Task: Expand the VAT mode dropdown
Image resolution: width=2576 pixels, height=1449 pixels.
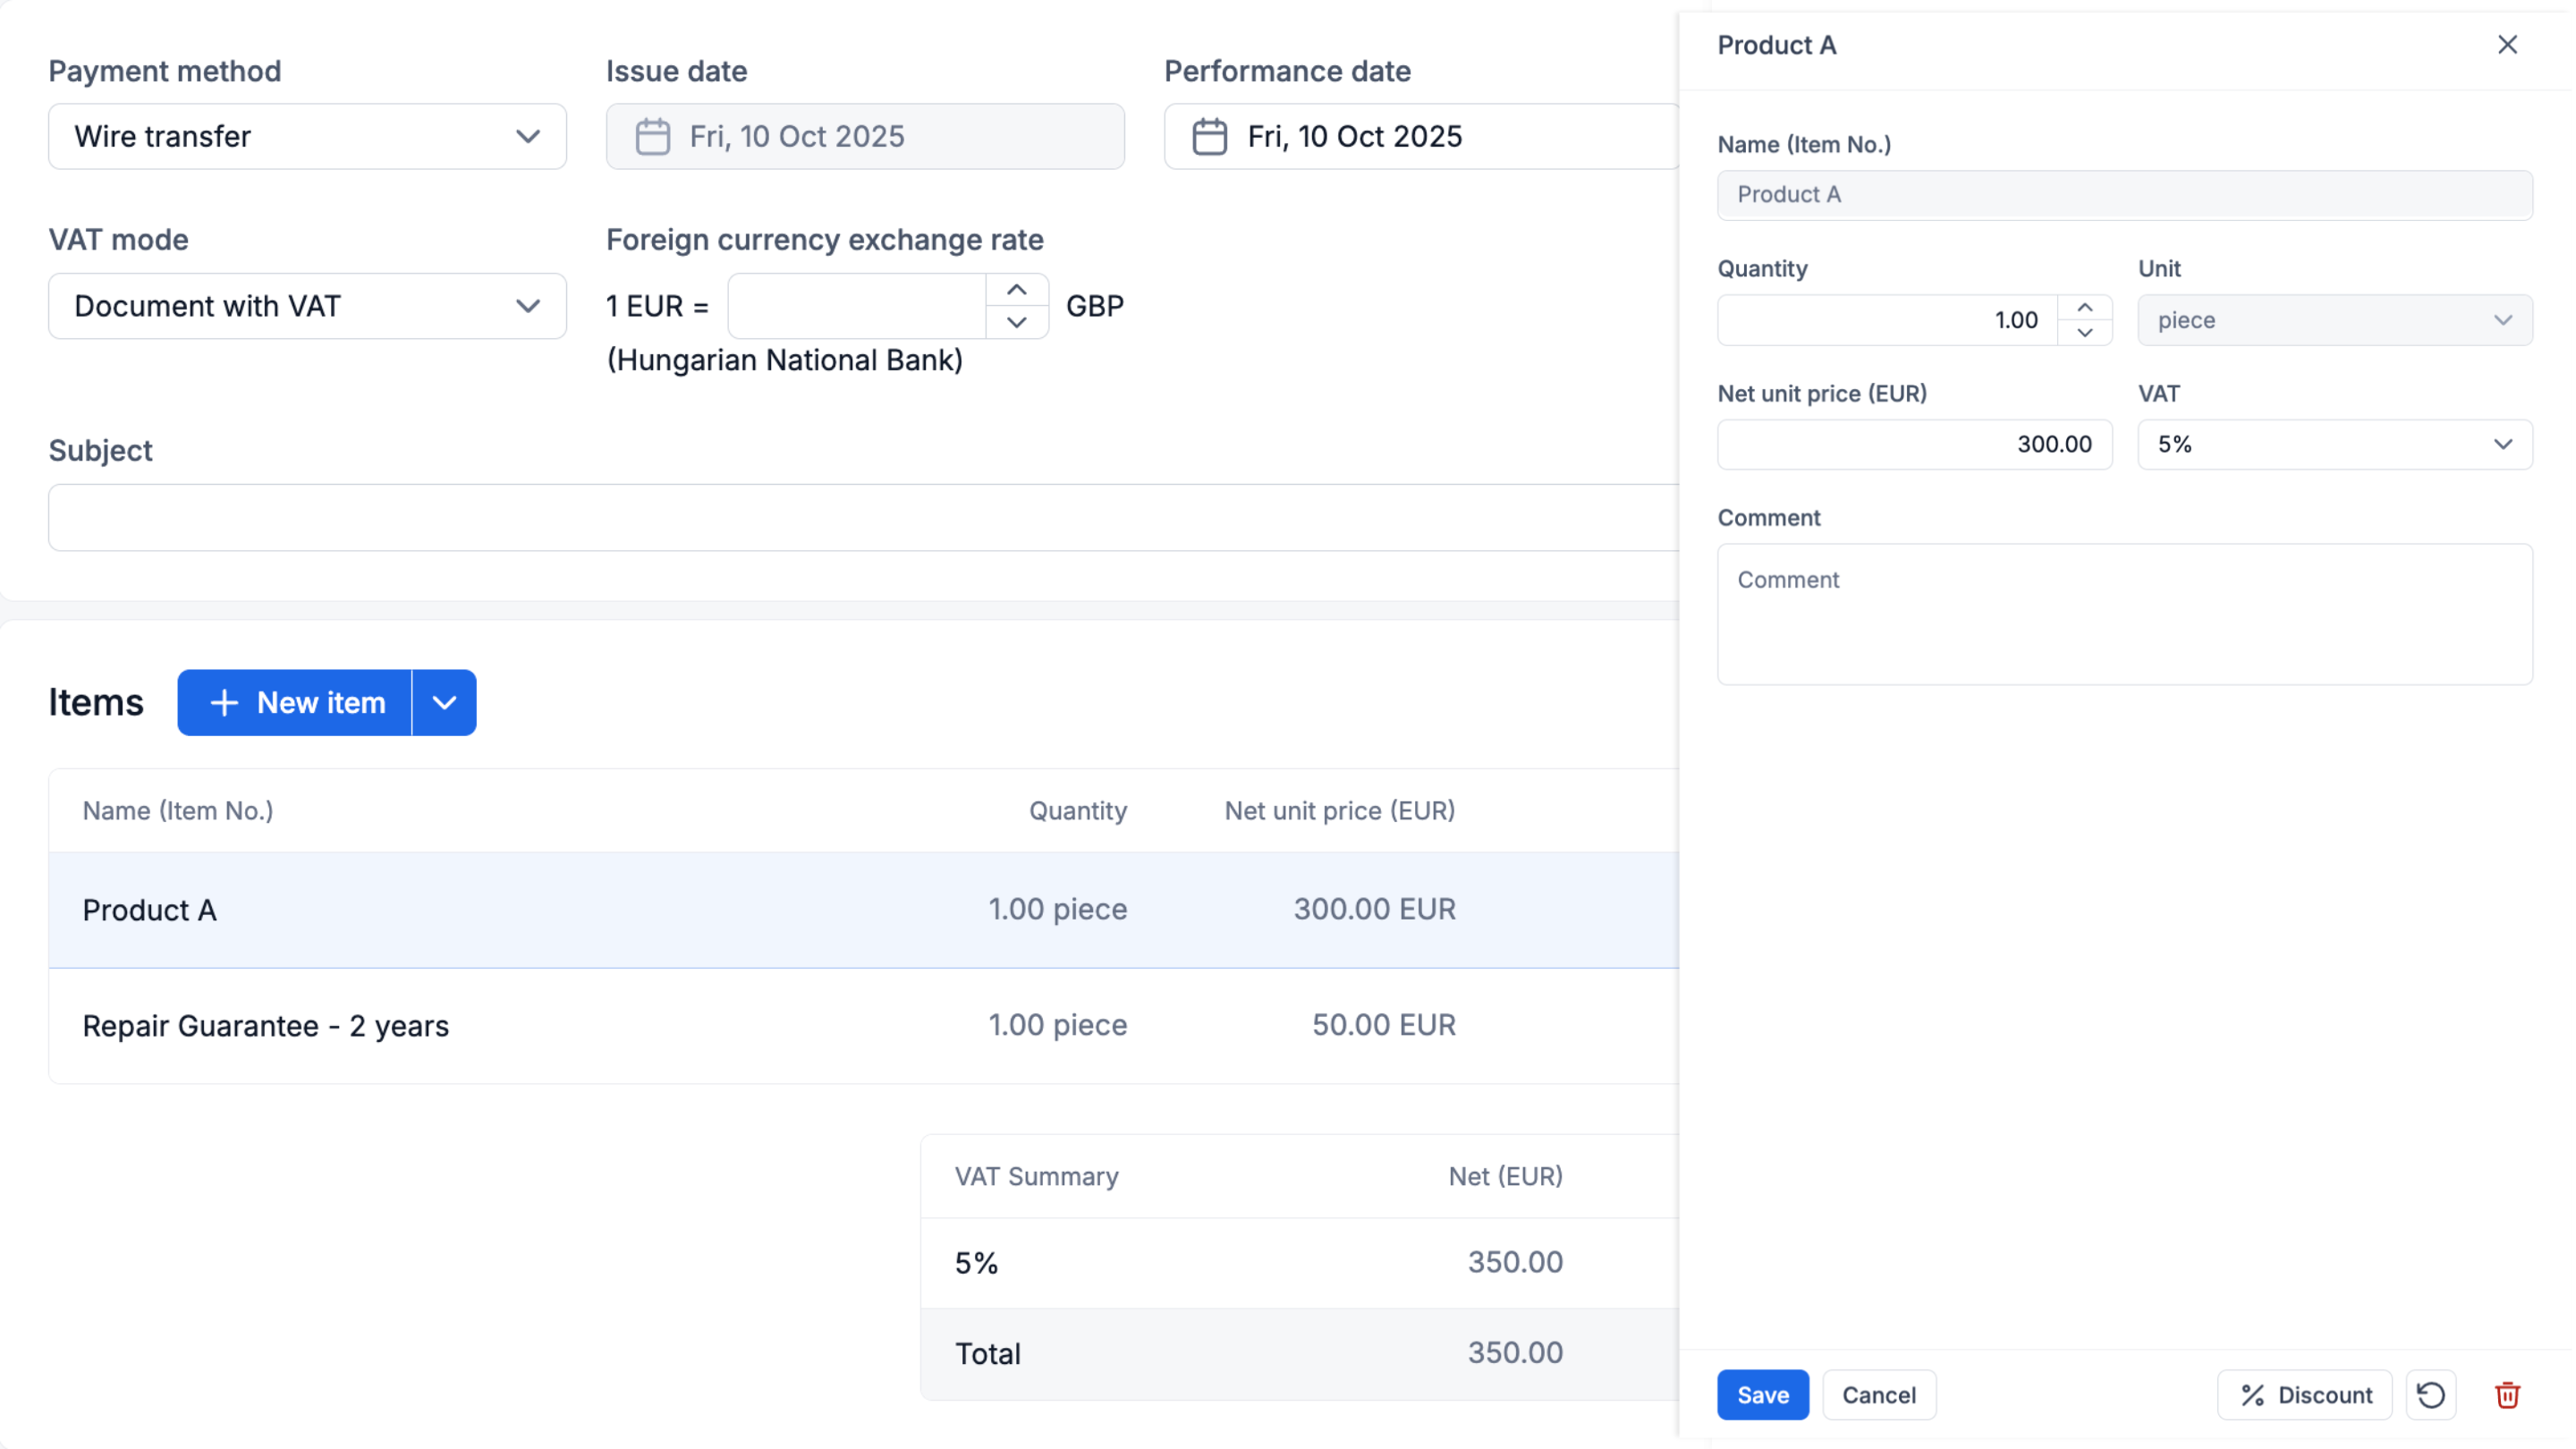Action: point(307,306)
